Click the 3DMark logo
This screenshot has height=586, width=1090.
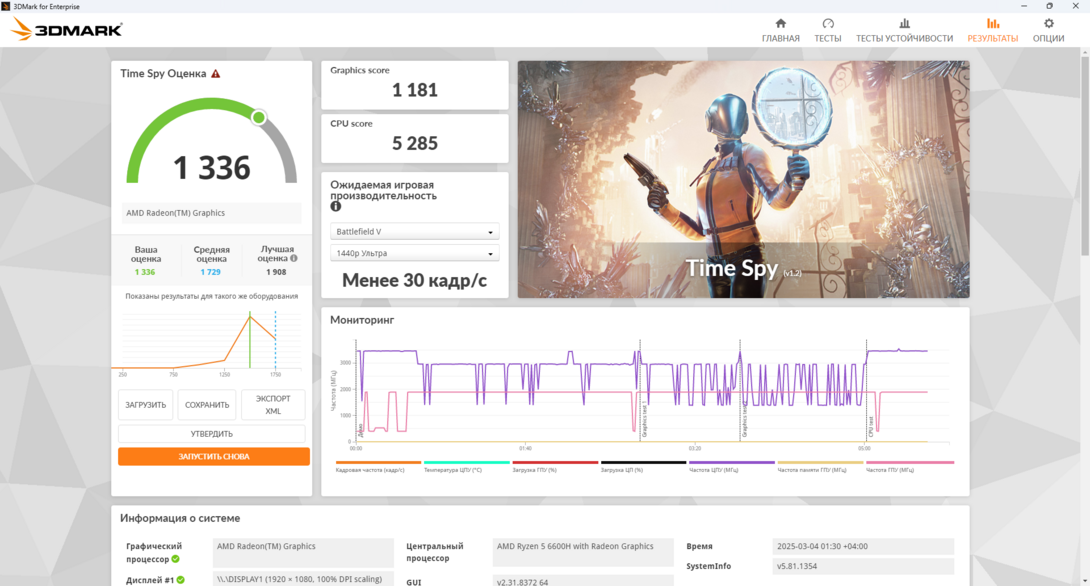coord(65,29)
